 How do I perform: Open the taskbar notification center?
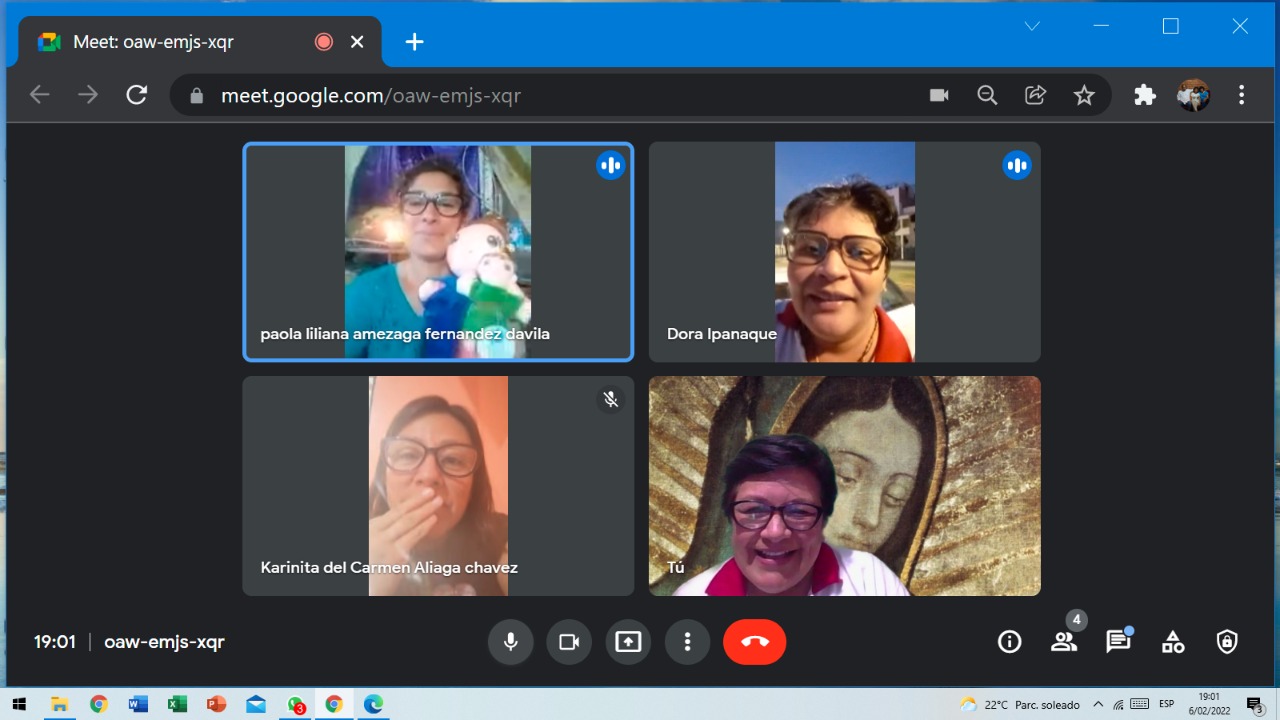(x=1255, y=704)
